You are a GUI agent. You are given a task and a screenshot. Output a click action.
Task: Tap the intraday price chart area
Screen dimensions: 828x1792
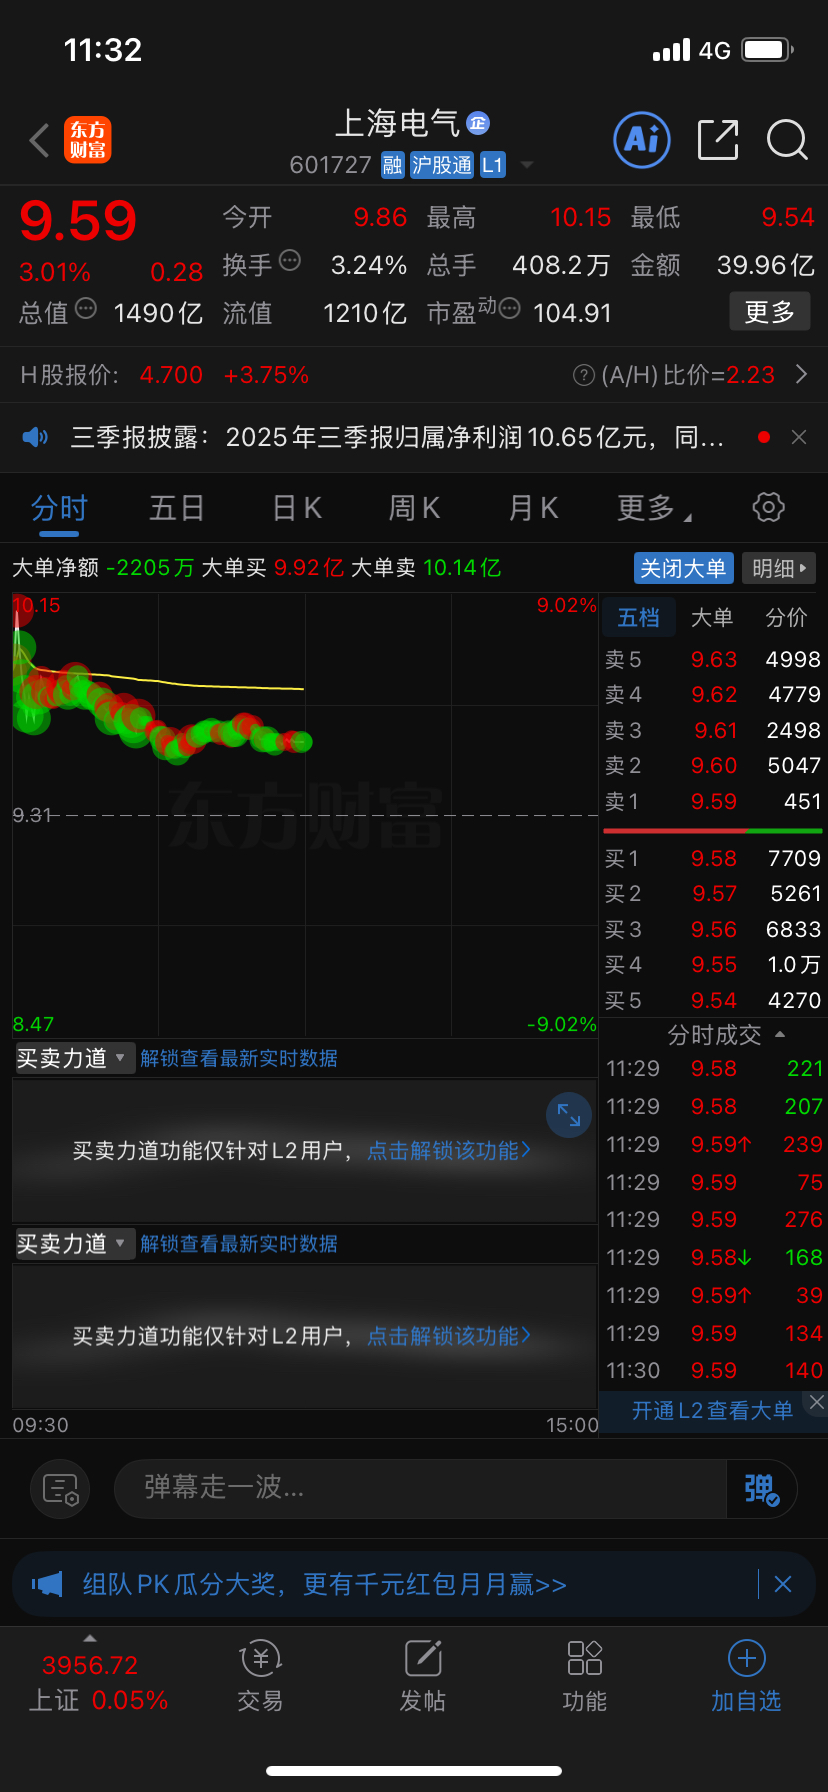pos(305,815)
